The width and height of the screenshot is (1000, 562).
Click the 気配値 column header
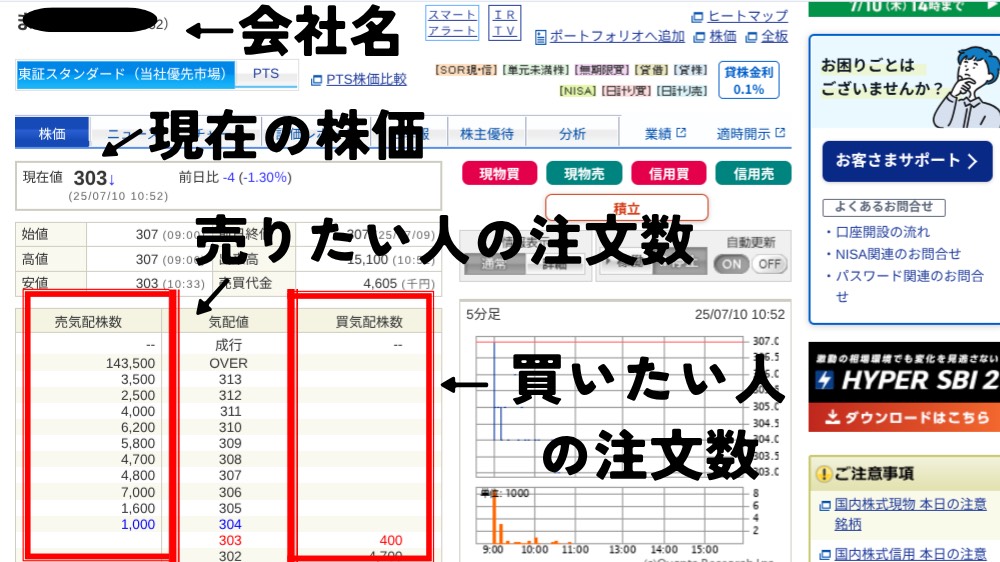coord(228,322)
